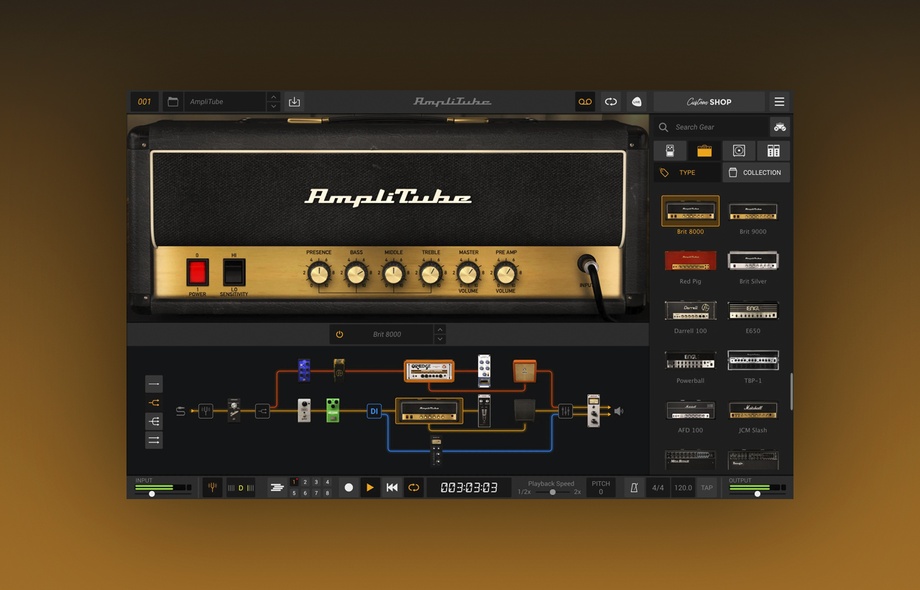This screenshot has width=920, height=590.
Task: Select the parallel dual-chain routing layout
Action: [x=154, y=440]
